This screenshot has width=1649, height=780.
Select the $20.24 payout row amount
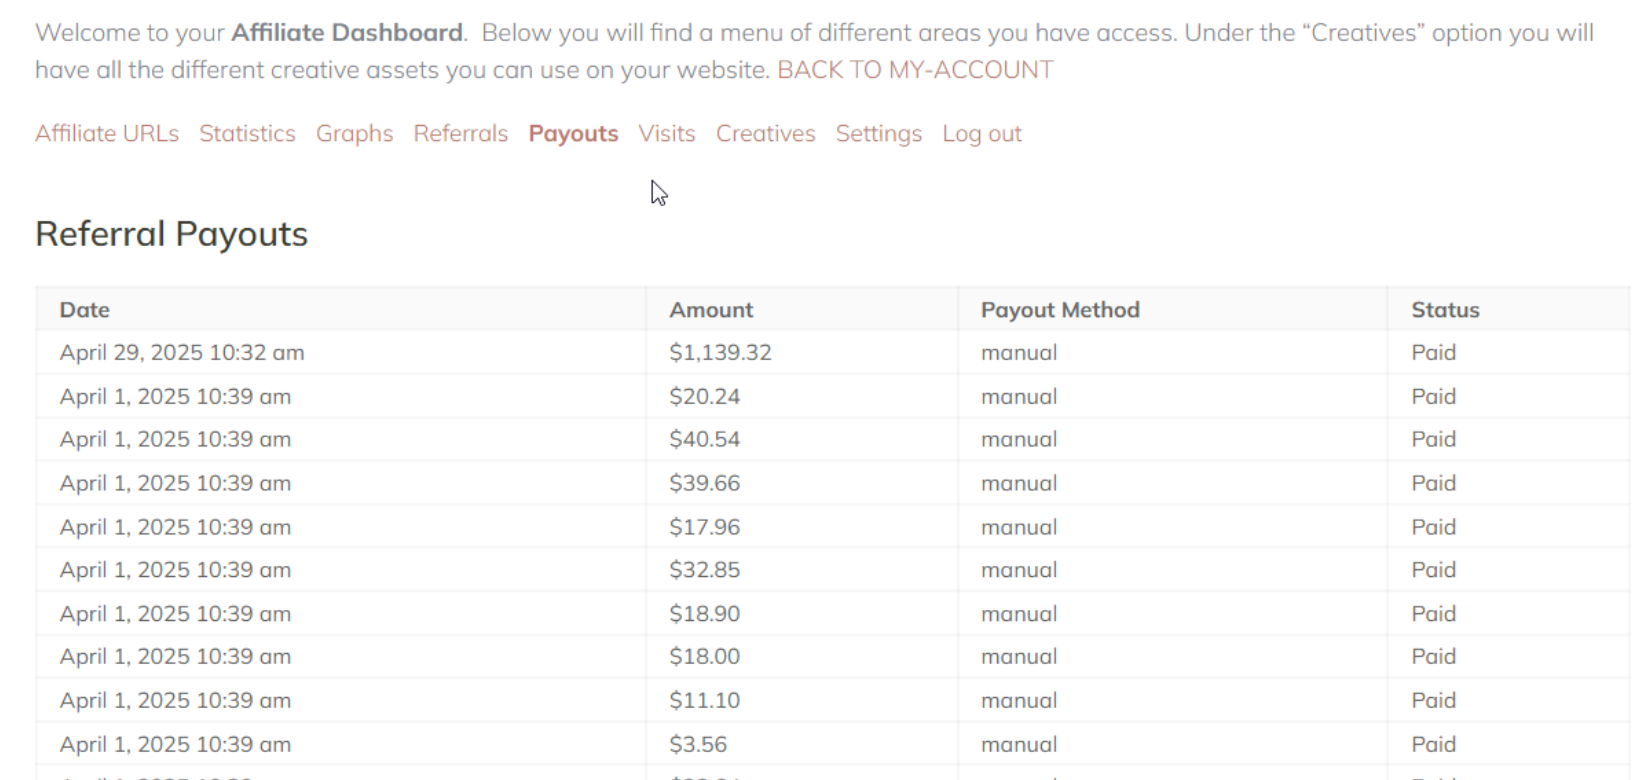tap(704, 397)
